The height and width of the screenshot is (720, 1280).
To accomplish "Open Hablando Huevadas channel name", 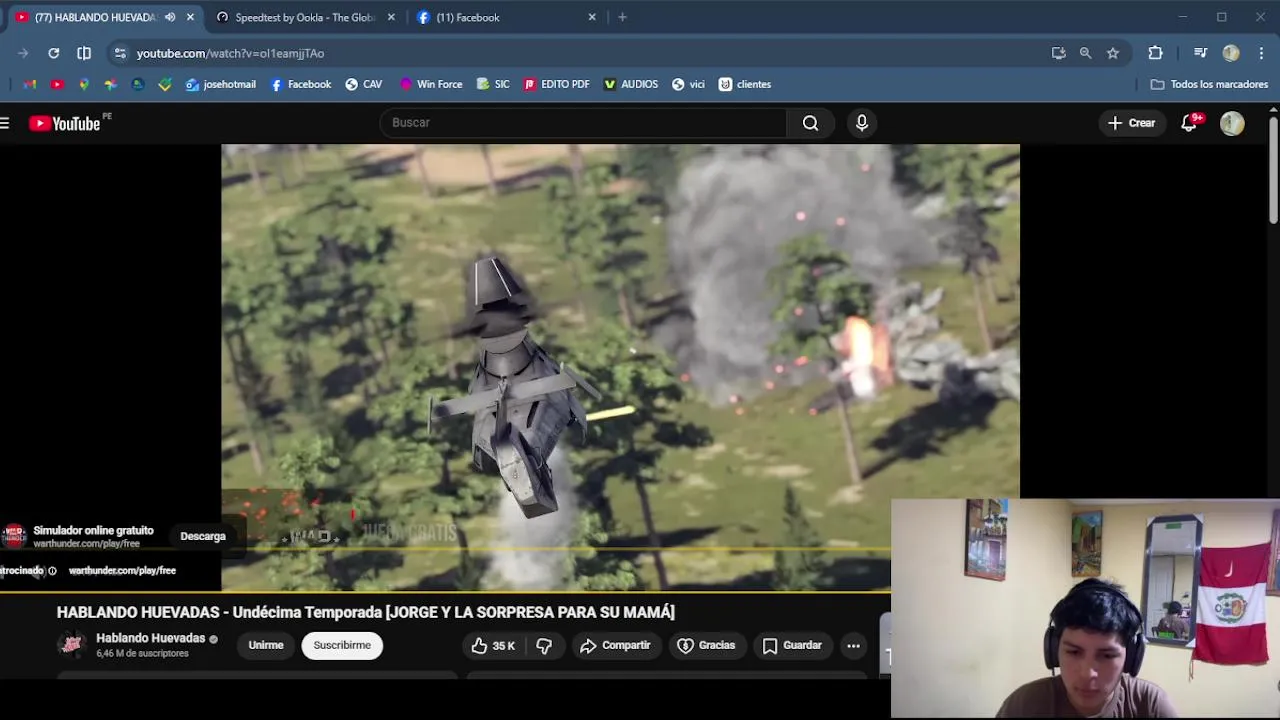I will click(x=150, y=638).
